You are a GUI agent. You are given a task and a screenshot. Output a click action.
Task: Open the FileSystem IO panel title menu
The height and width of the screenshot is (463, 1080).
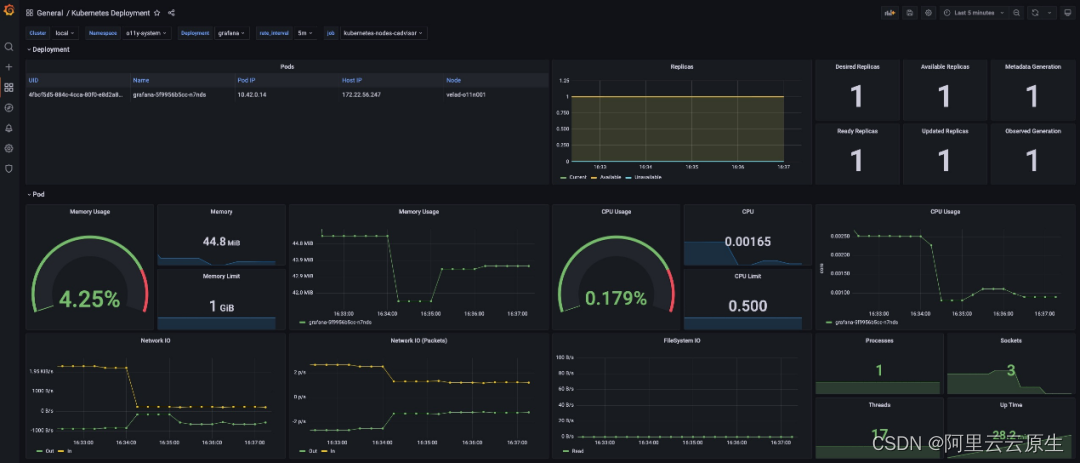(x=682, y=340)
